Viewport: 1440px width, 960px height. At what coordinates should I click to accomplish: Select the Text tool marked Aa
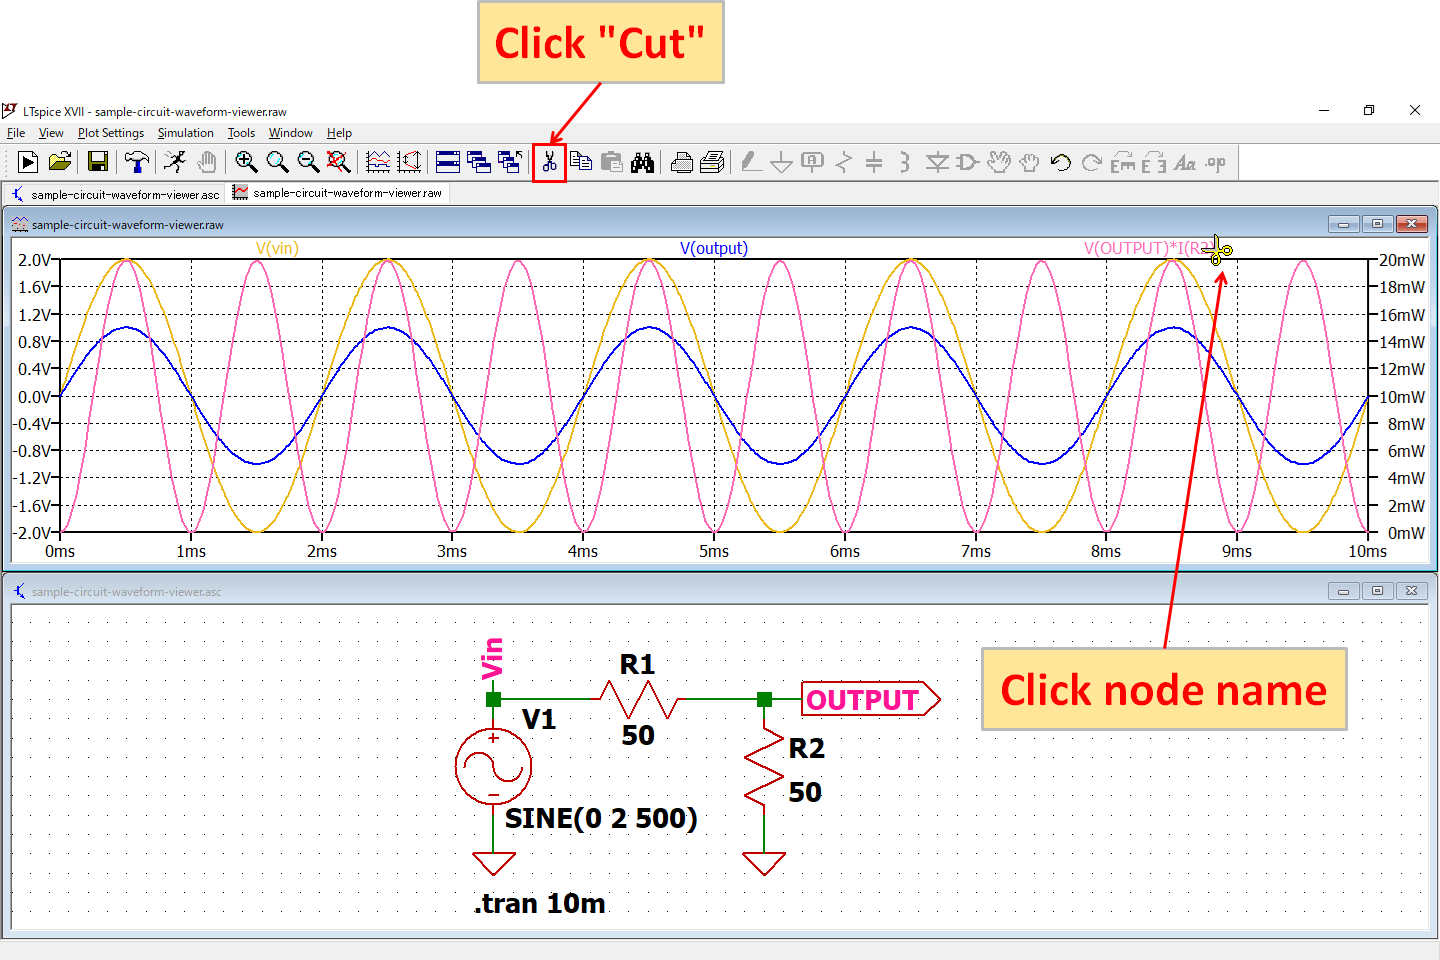[1184, 162]
